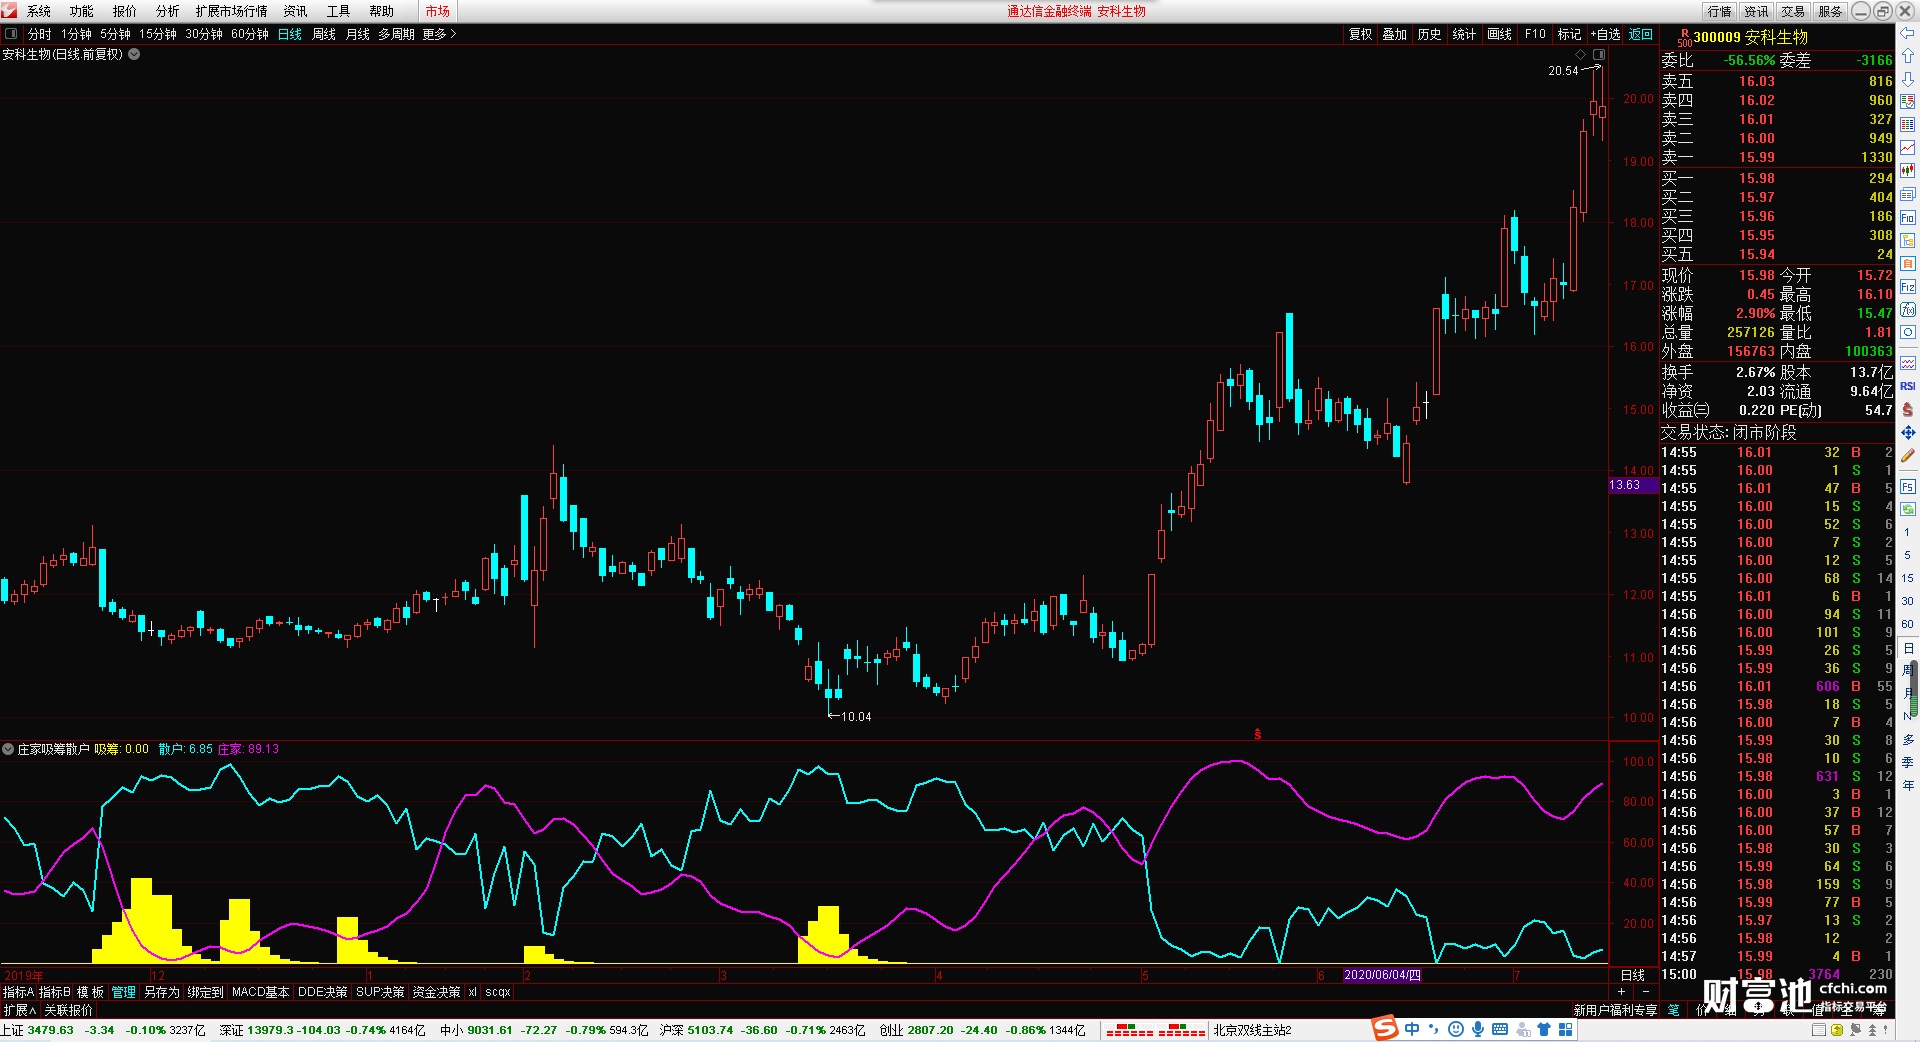This screenshot has width=1920, height=1042.
Task: Switch to 分时 intraday view
Action: [40, 34]
